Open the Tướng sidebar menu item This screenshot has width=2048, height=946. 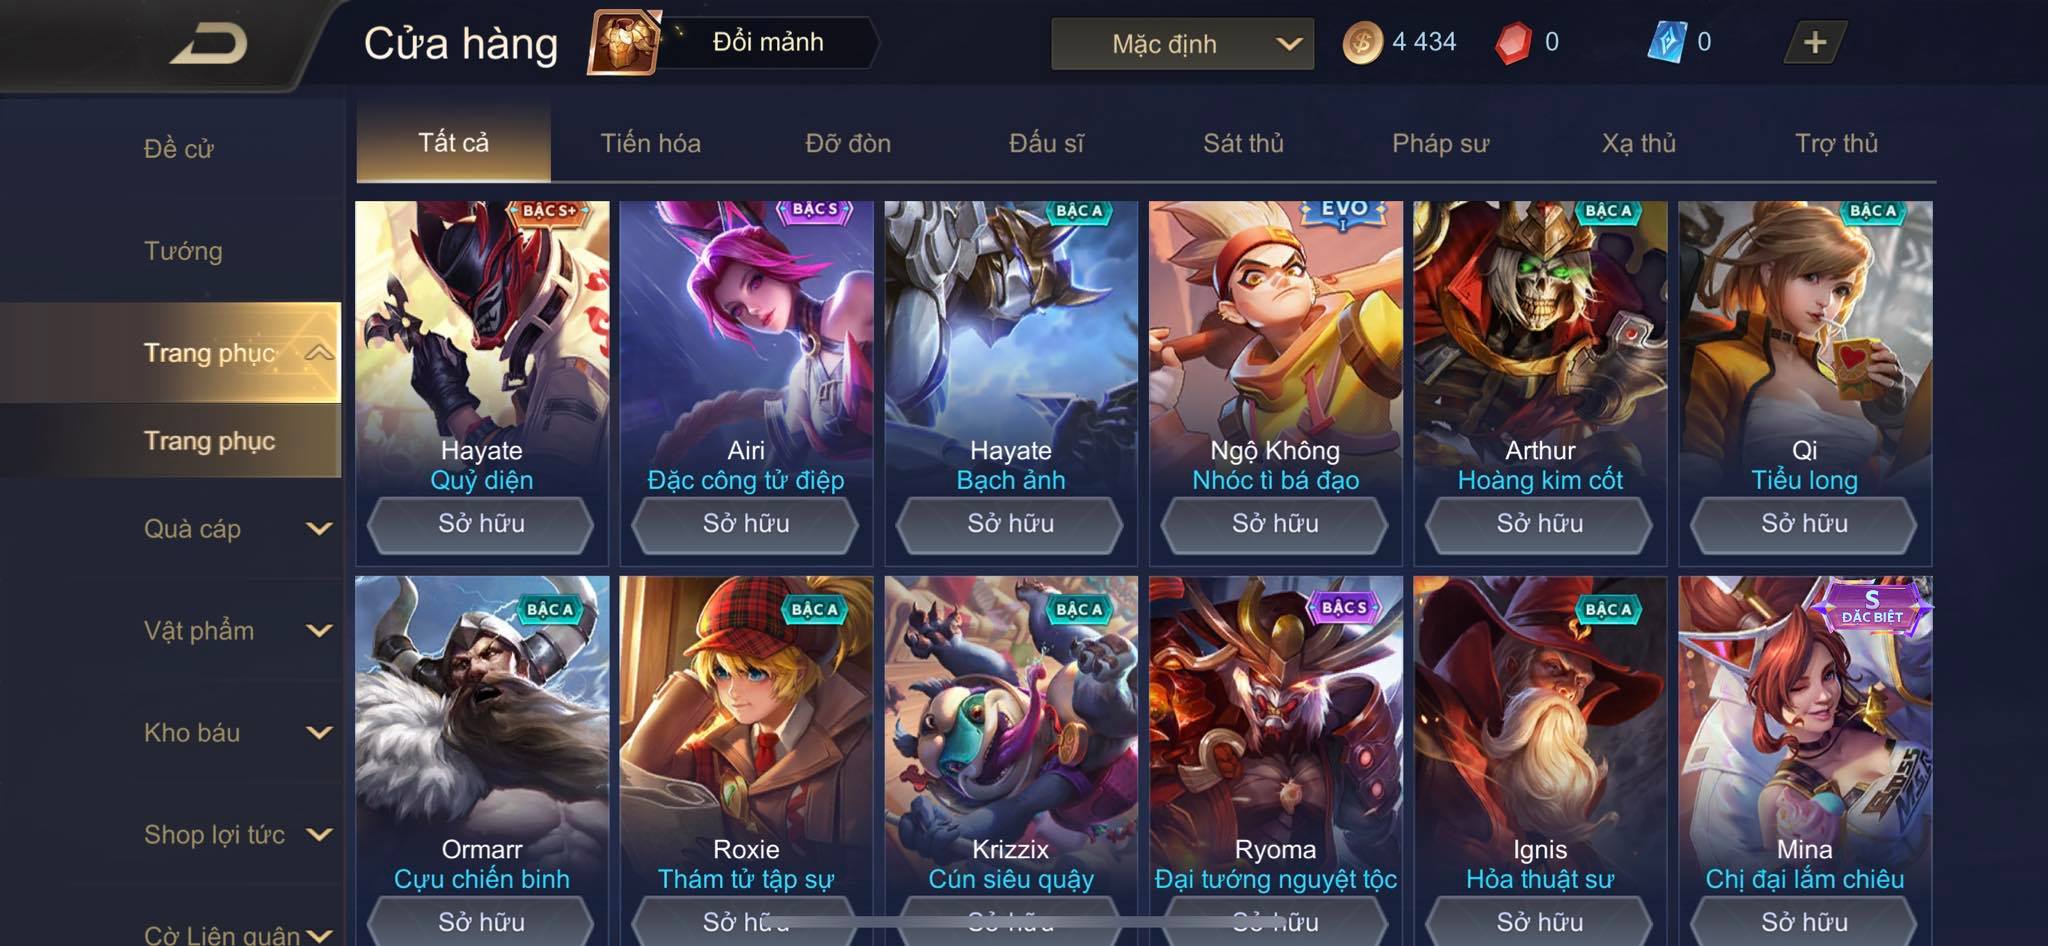pyautogui.click(x=183, y=251)
